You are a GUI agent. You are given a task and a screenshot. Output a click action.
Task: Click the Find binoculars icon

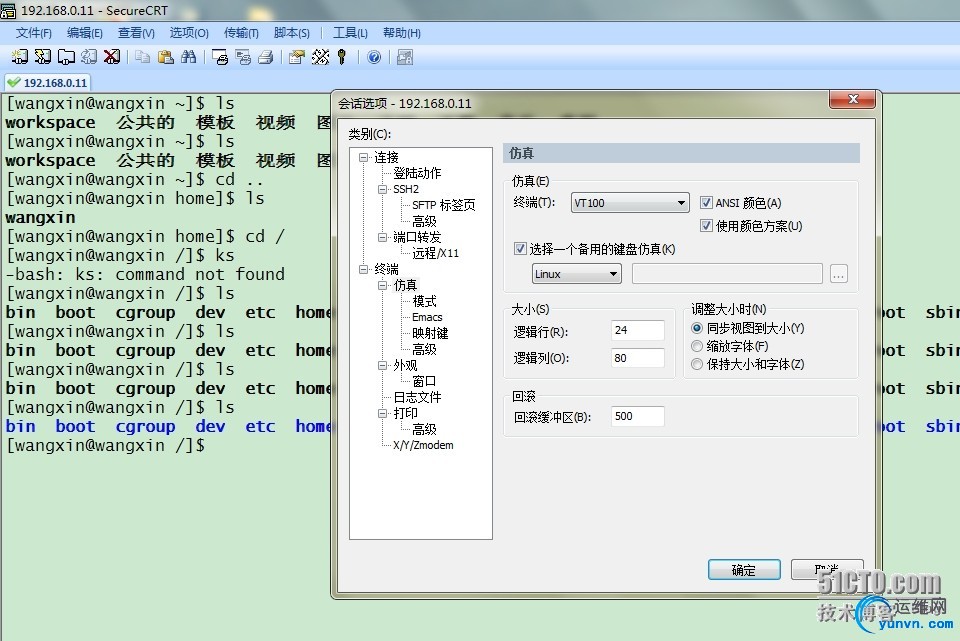(189, 57)
